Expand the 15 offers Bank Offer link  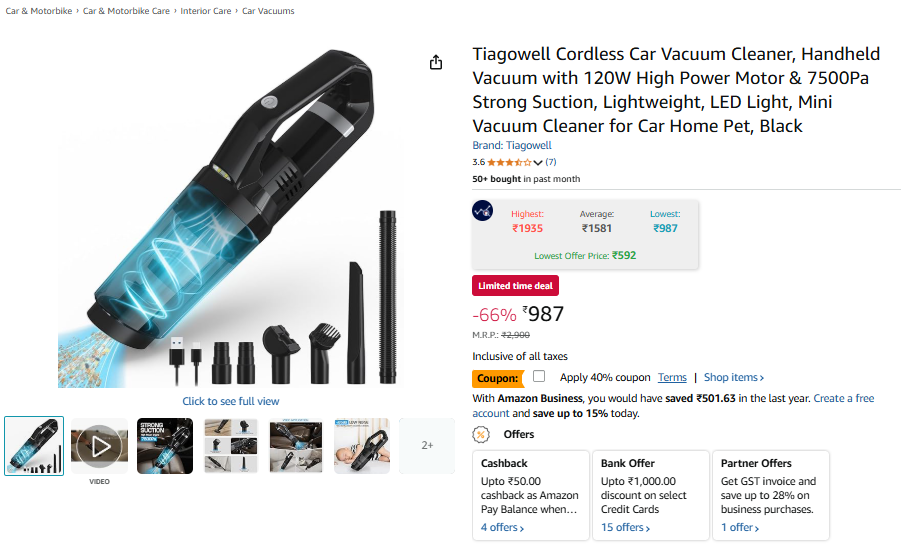point(625,528)
